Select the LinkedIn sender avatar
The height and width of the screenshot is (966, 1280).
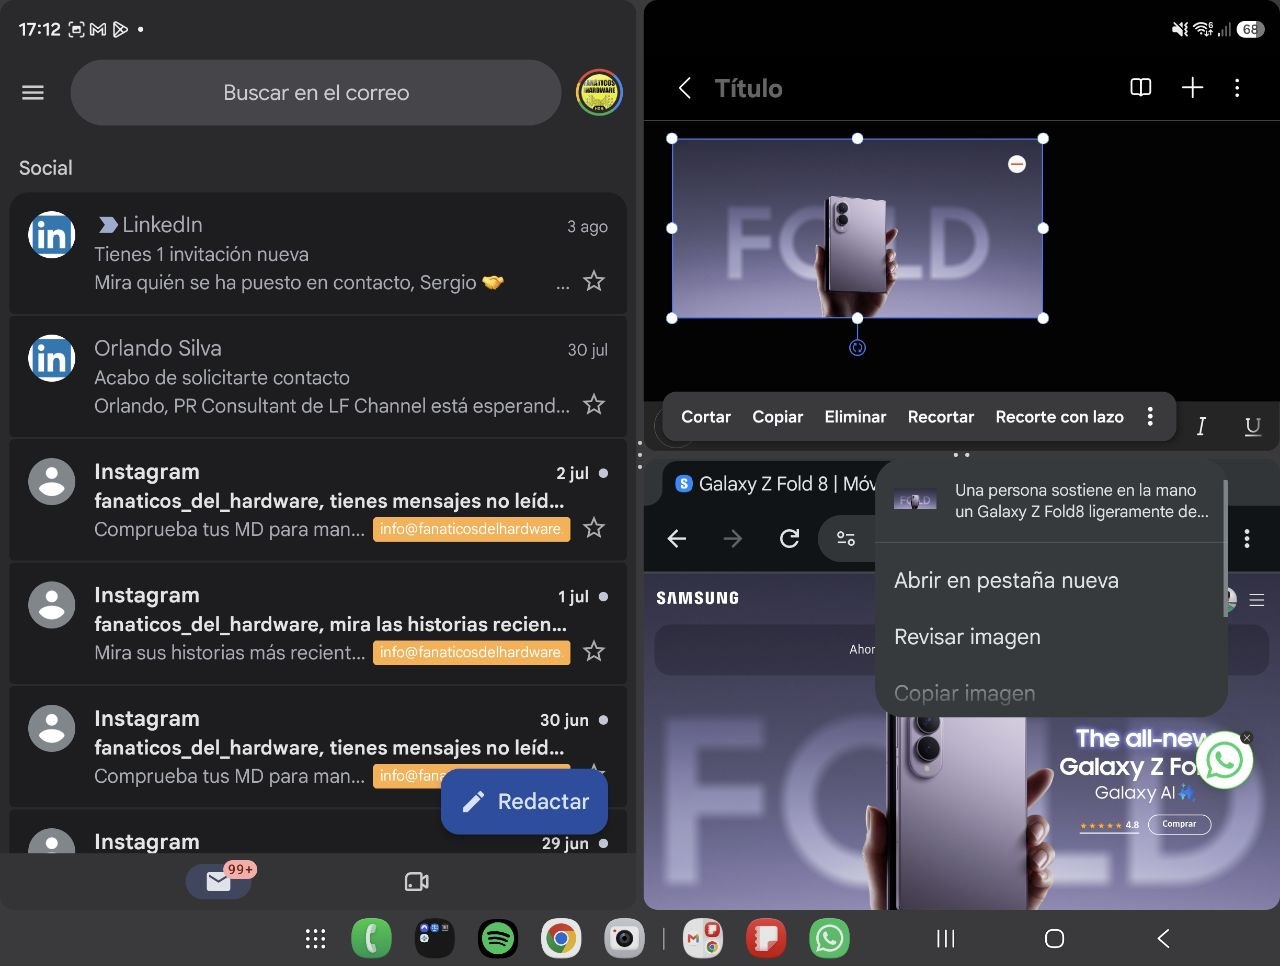(x=52, y=235)
